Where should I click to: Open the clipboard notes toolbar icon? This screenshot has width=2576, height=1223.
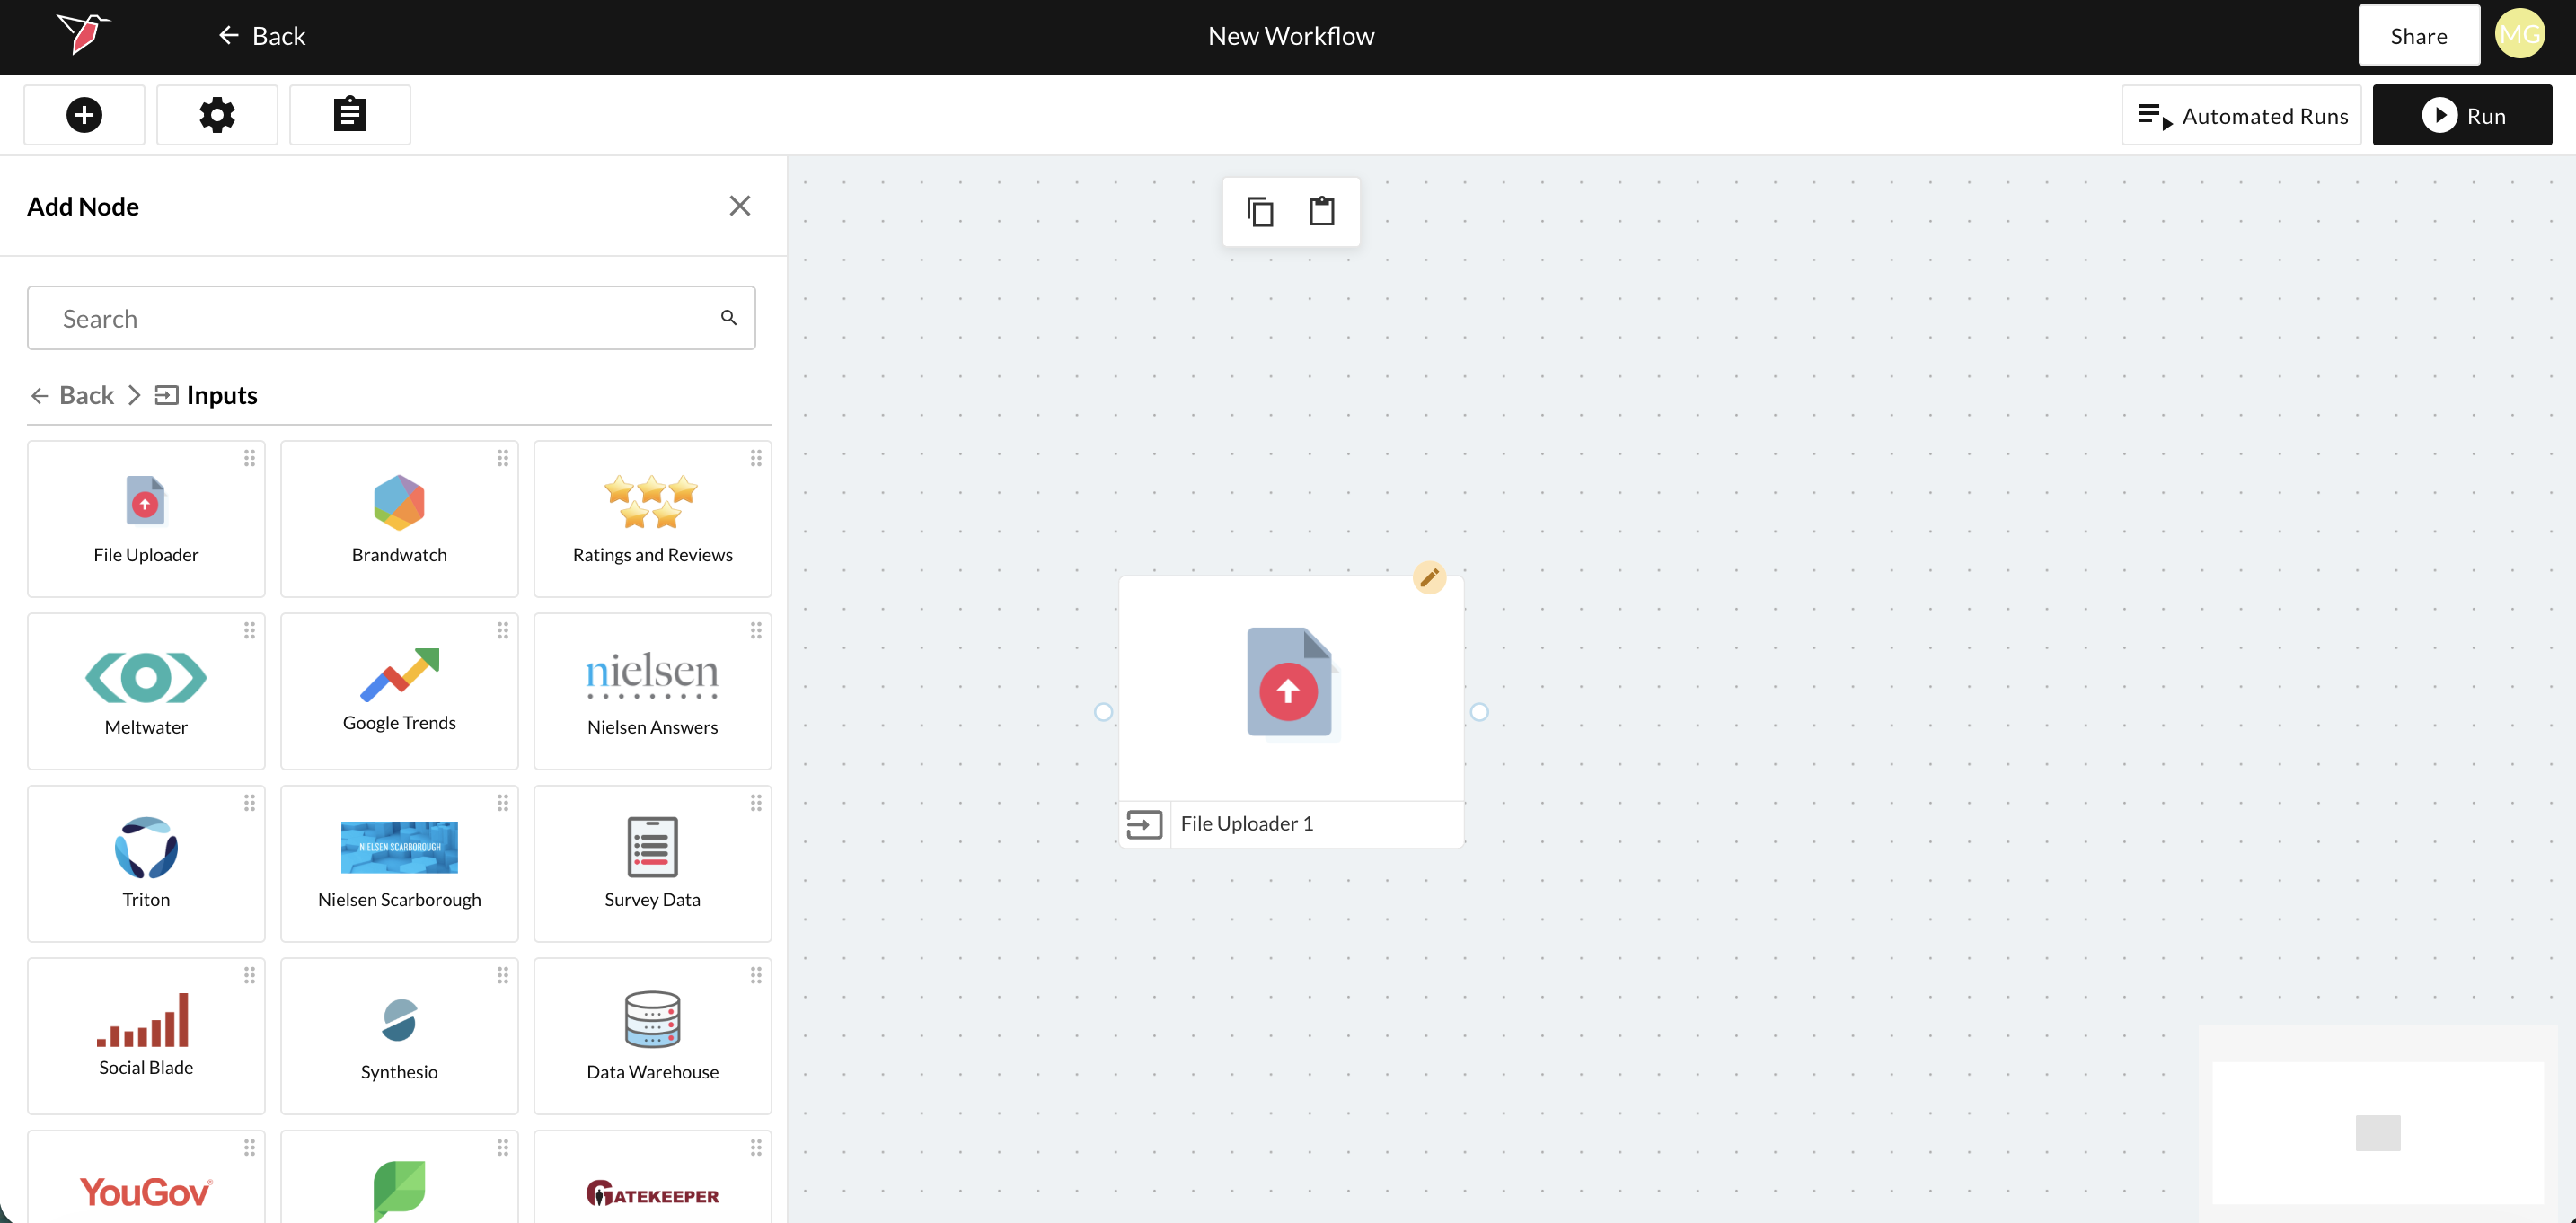pos(349,115)
